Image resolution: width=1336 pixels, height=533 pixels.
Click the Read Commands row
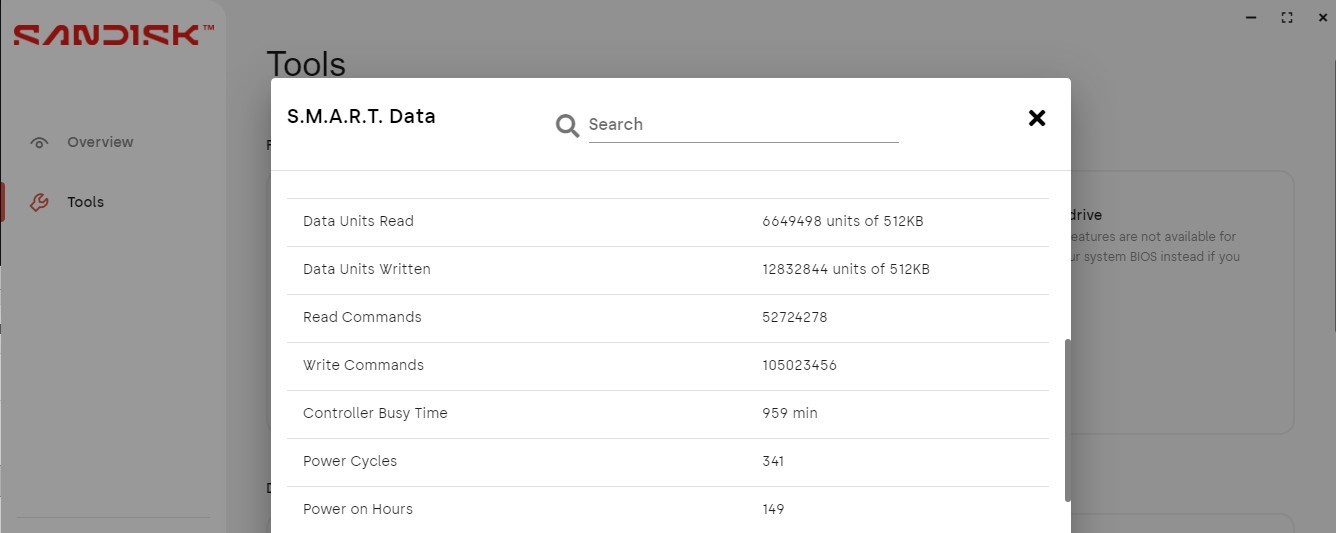(x=668, y=318)
